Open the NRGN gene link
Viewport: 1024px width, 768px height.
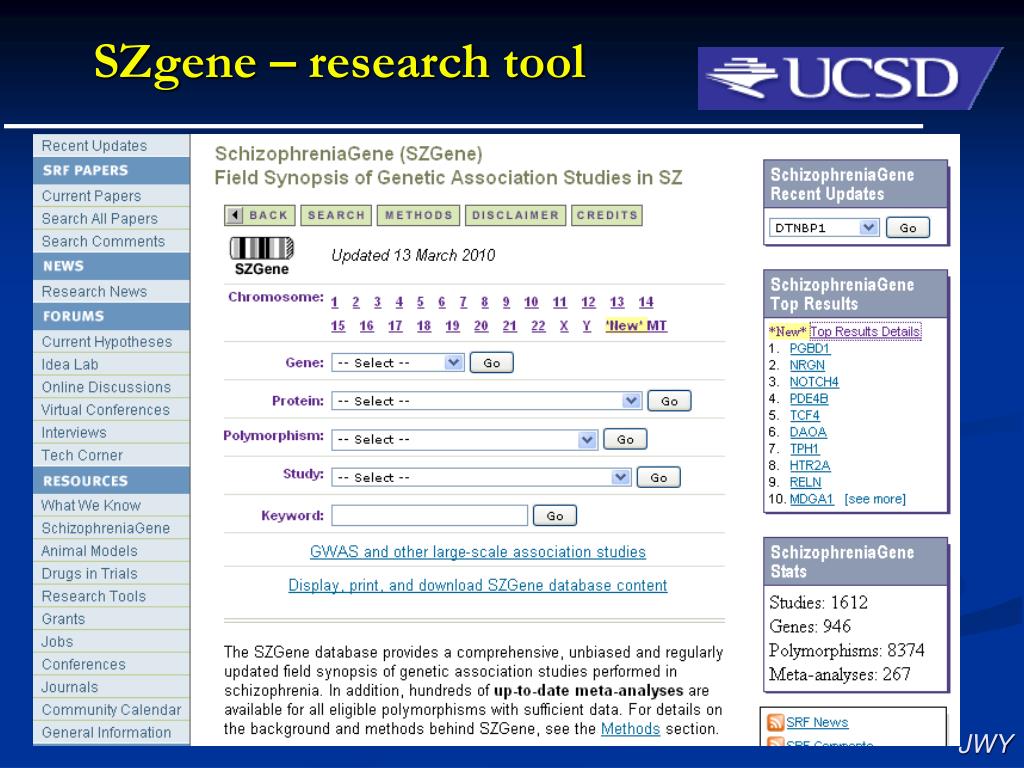[807, 365]
